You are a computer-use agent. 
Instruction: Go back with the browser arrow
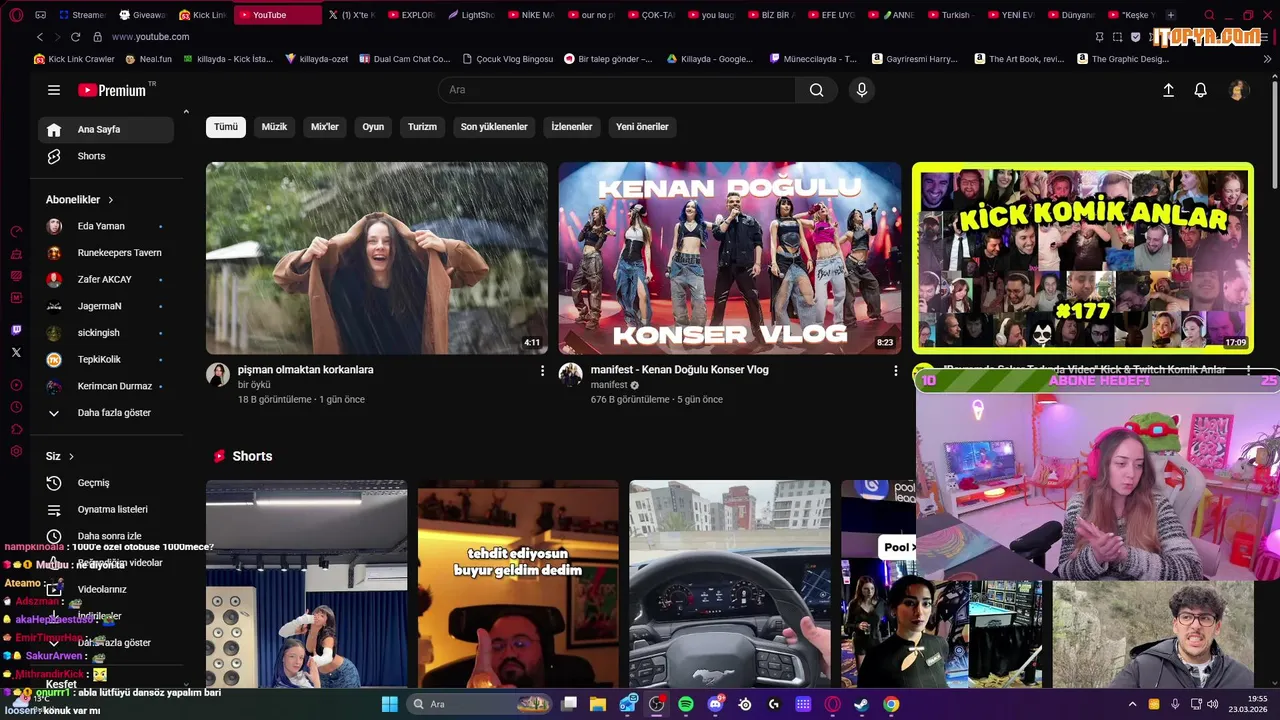point(40,37)
